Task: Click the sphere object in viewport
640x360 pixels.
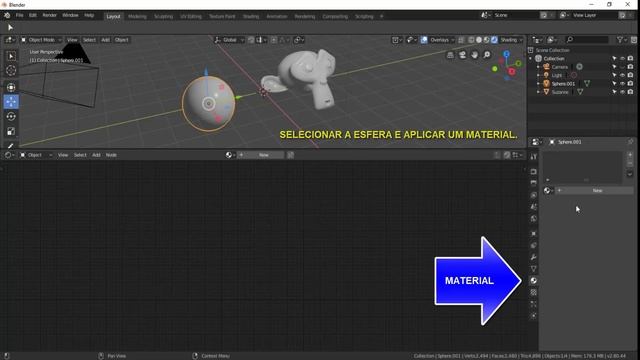Action: (x=209, y=104)
